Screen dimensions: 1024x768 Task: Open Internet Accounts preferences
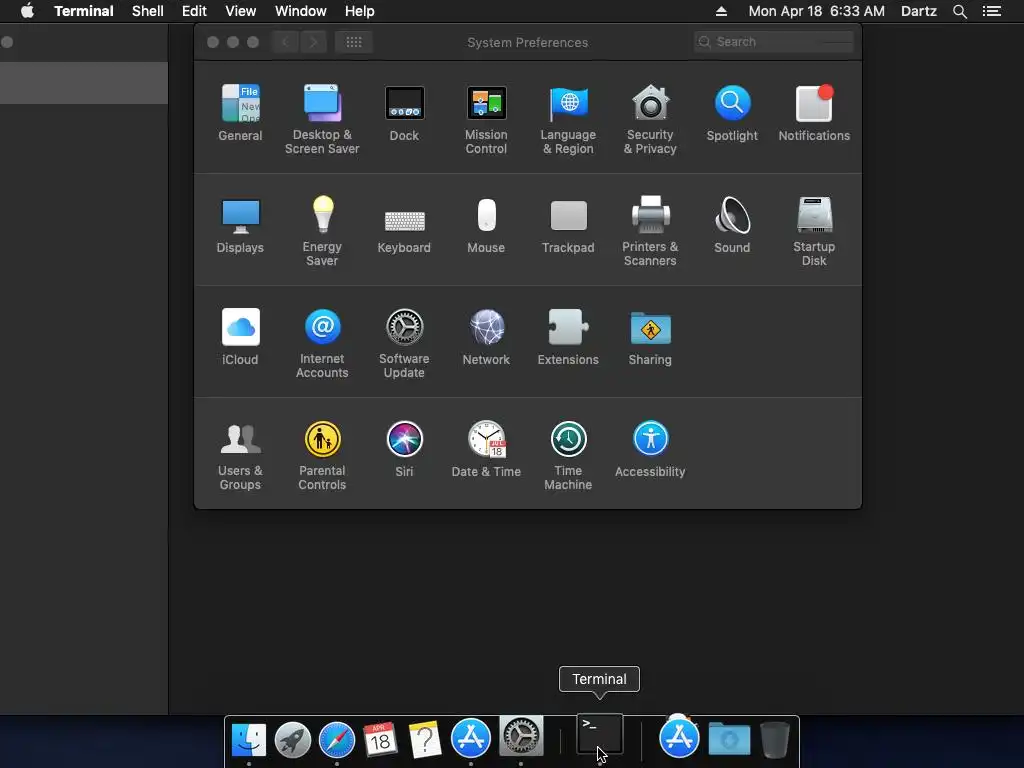[322, 344]
